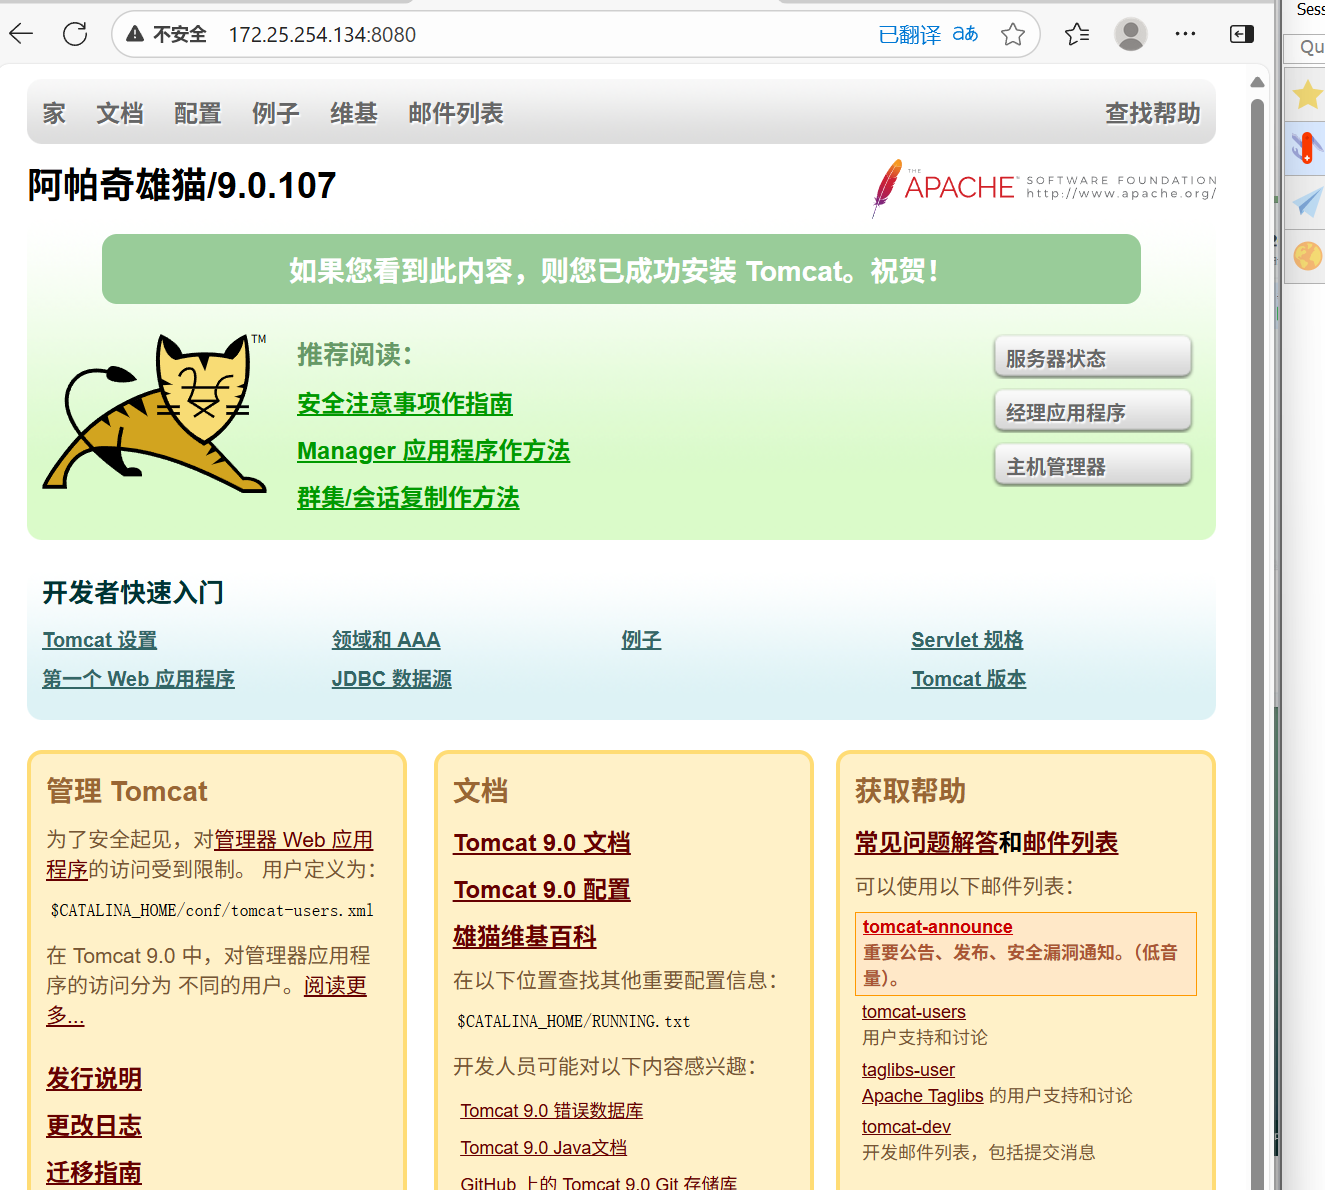This screenshot has height=1190, width=1325.
Task: Click the red tool sidebar icon
Action: 1306,148
